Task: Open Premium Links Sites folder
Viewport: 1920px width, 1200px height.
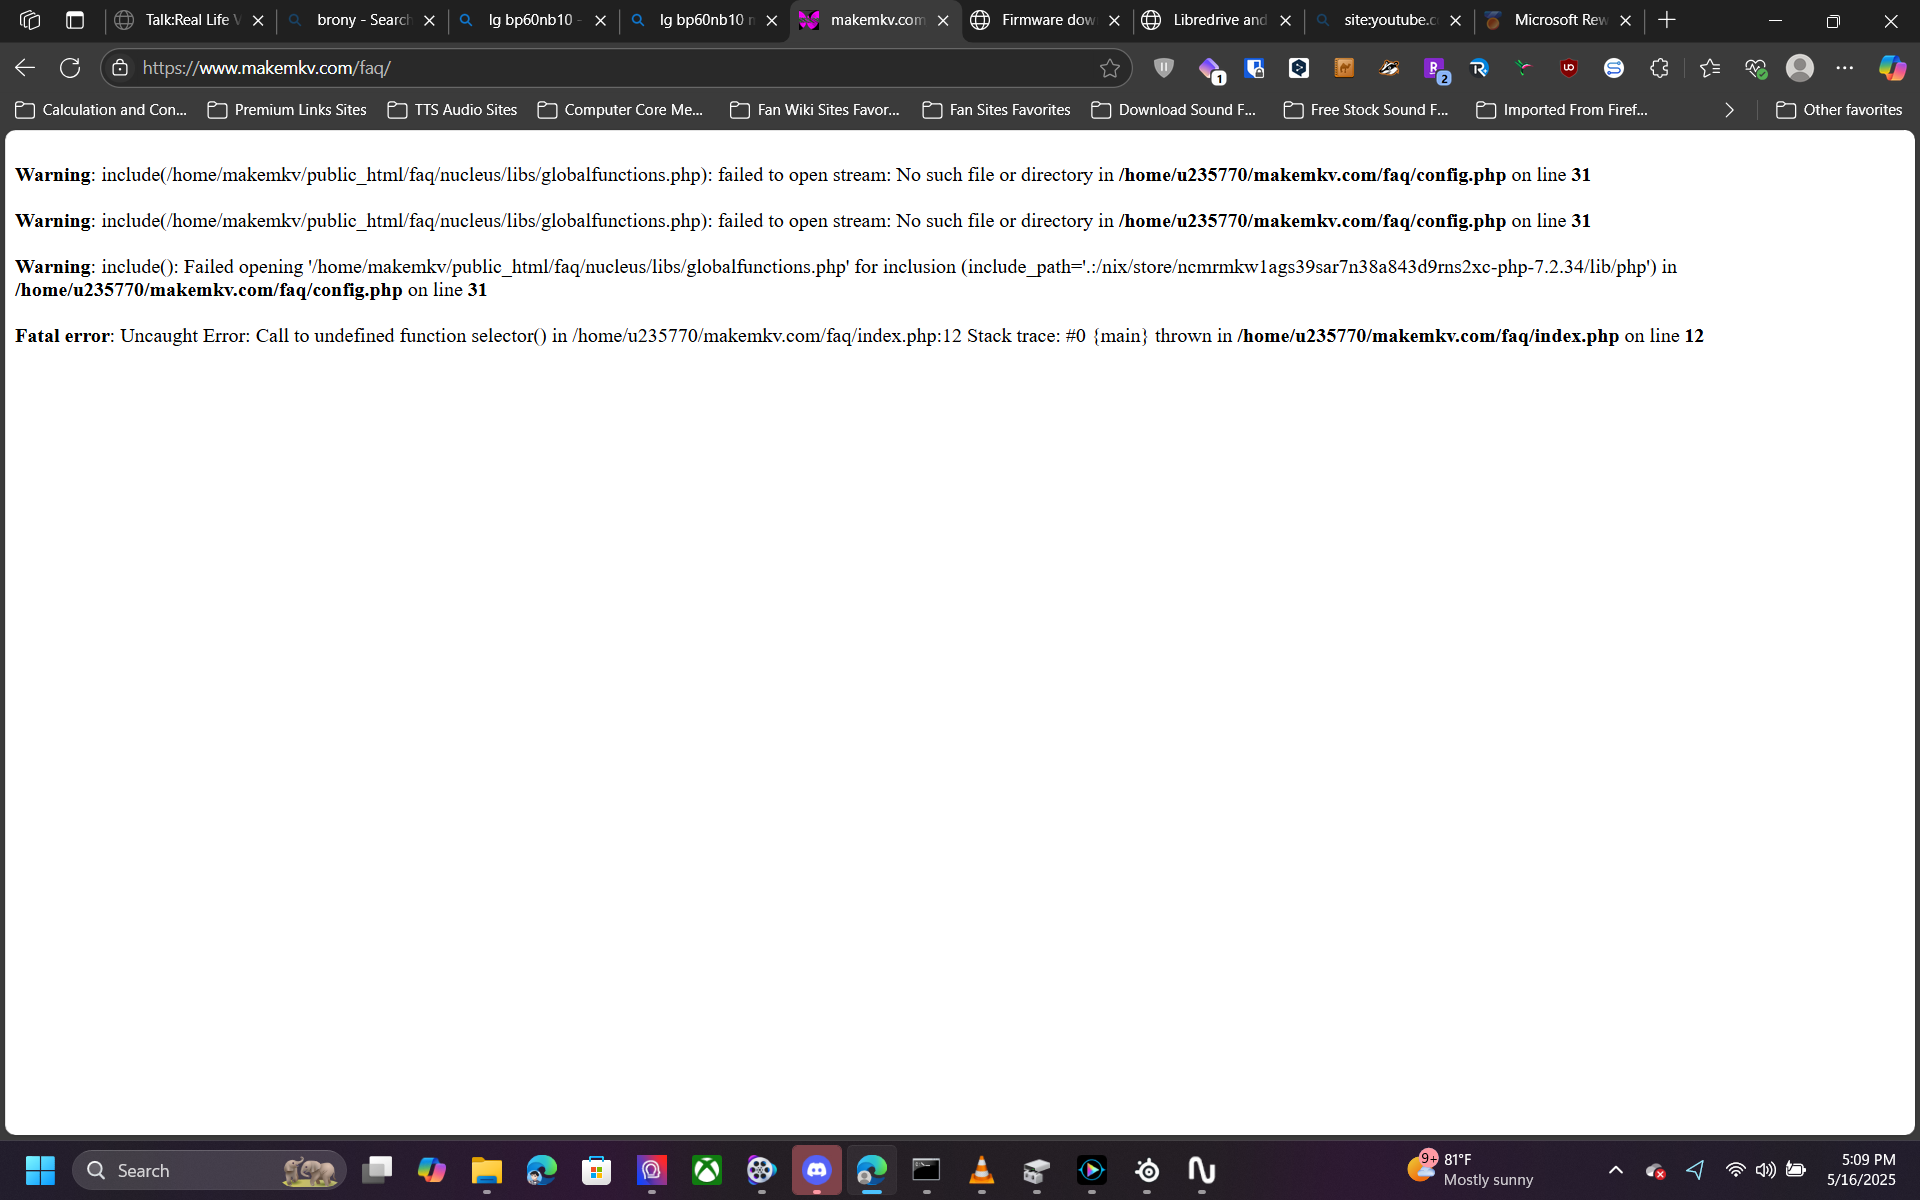Action: 287,110
